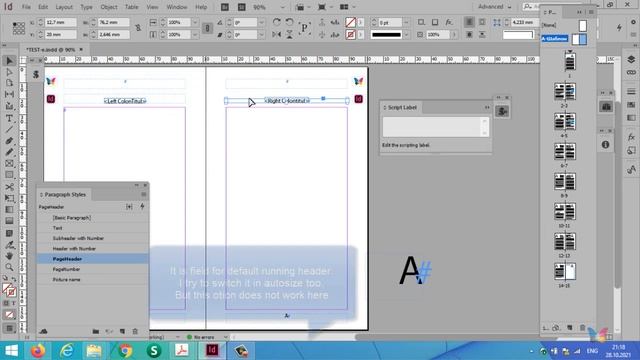
Task: Select Wrap around object shape option
Action: (469, 35)
